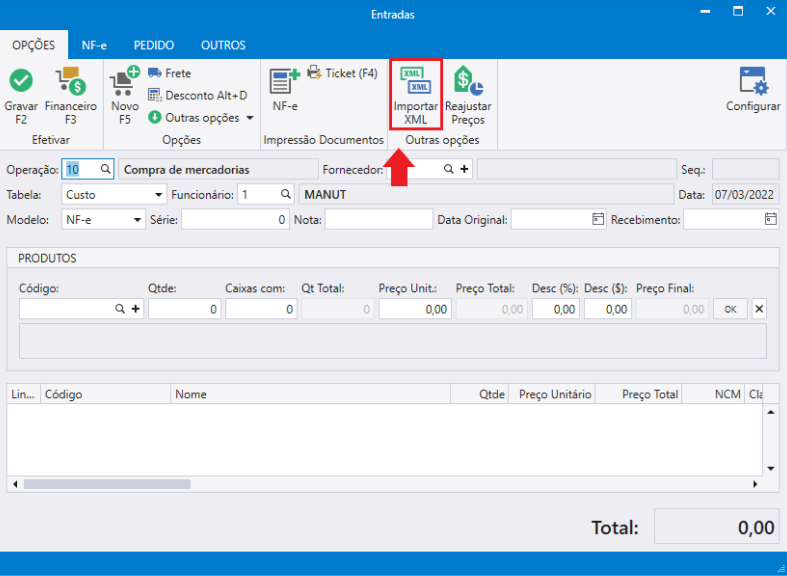The width and height of the screenshot is (787, 576).
Task: Print Ticket (F4)
Action: click(x=342, y=73)
